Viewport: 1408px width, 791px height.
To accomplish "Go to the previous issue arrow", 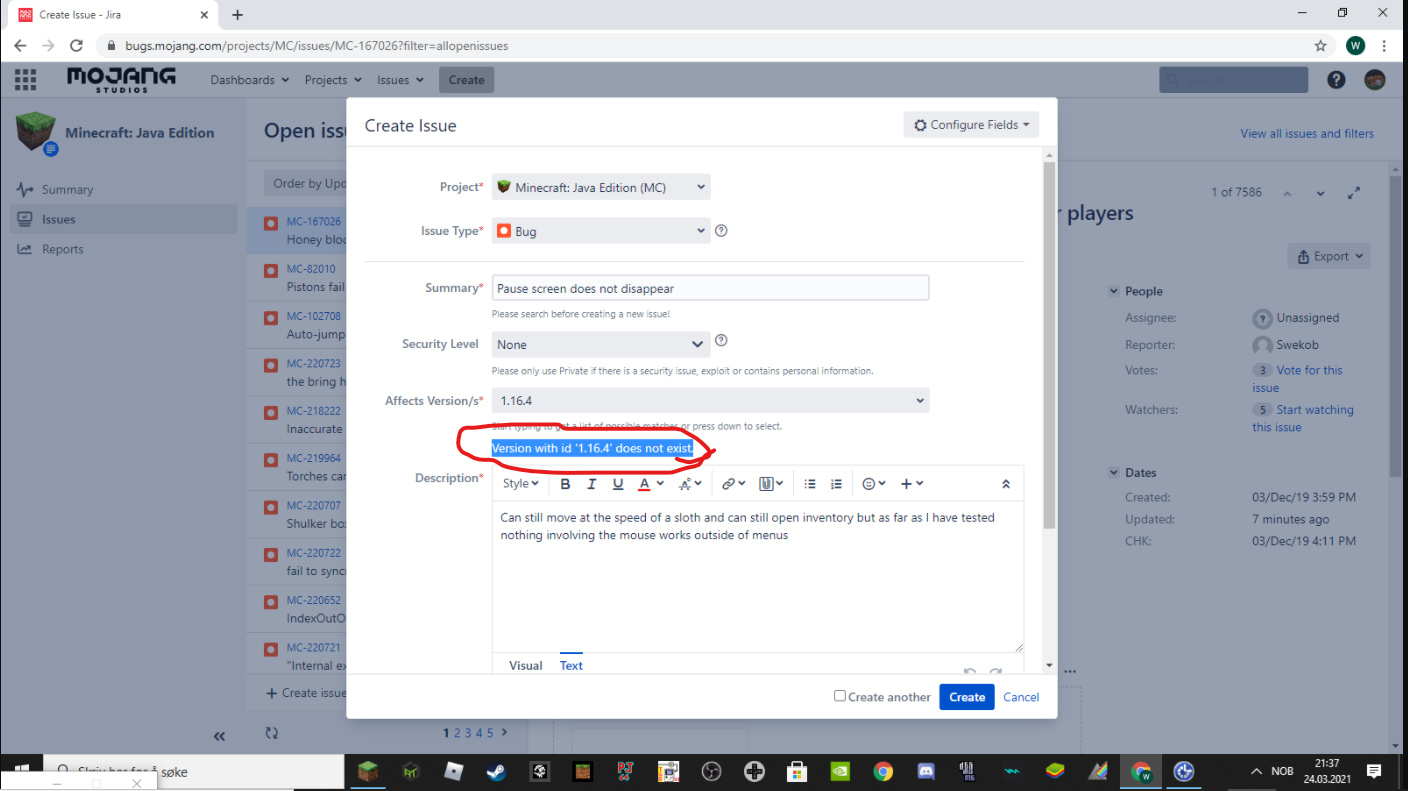I will coord(1287,193).
